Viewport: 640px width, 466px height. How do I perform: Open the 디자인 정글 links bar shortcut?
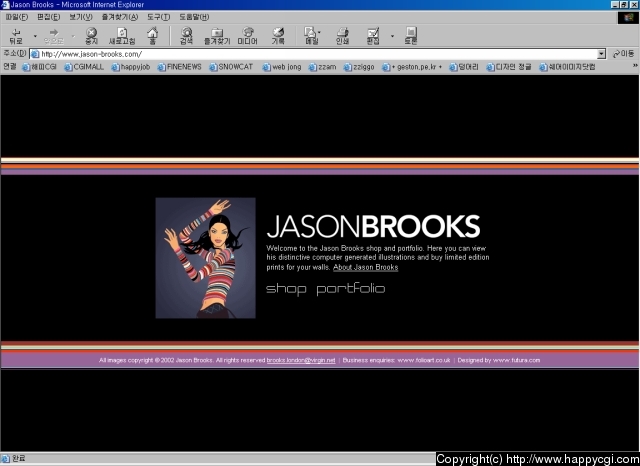[x=509, y=67]
